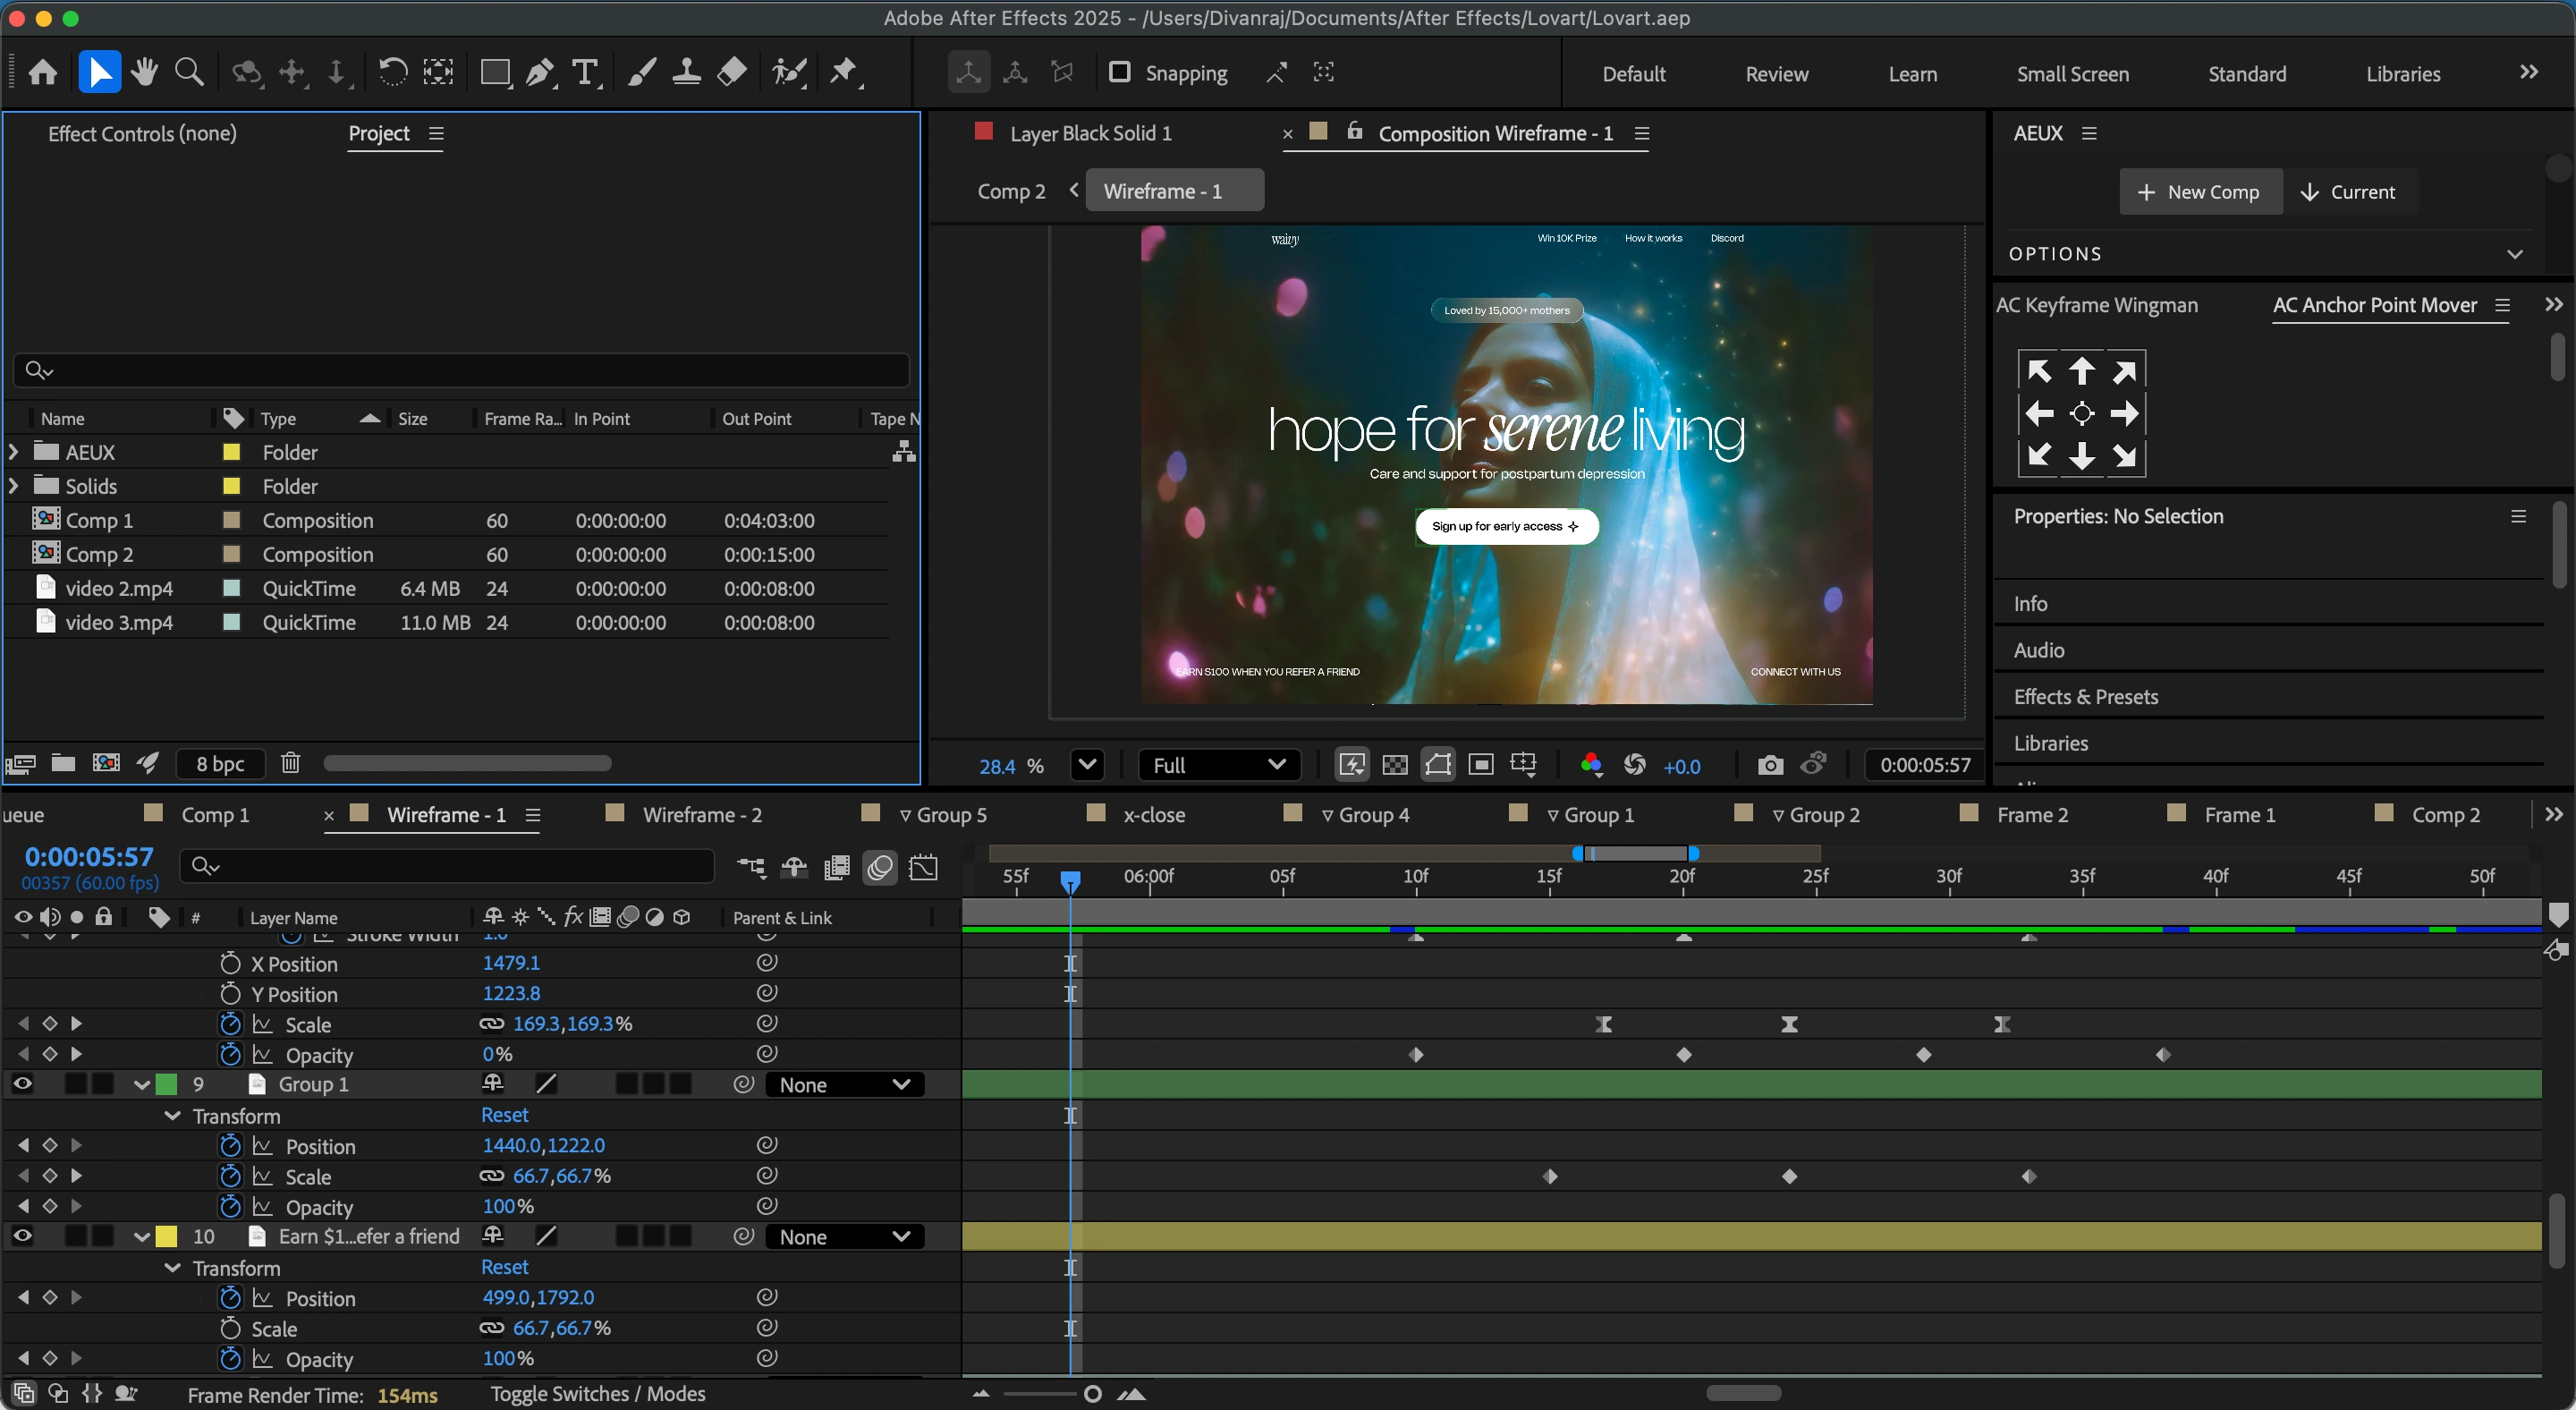Hide the Group 1 layer
This screenshot has height=1410, width=2576.
point(22,1084)
